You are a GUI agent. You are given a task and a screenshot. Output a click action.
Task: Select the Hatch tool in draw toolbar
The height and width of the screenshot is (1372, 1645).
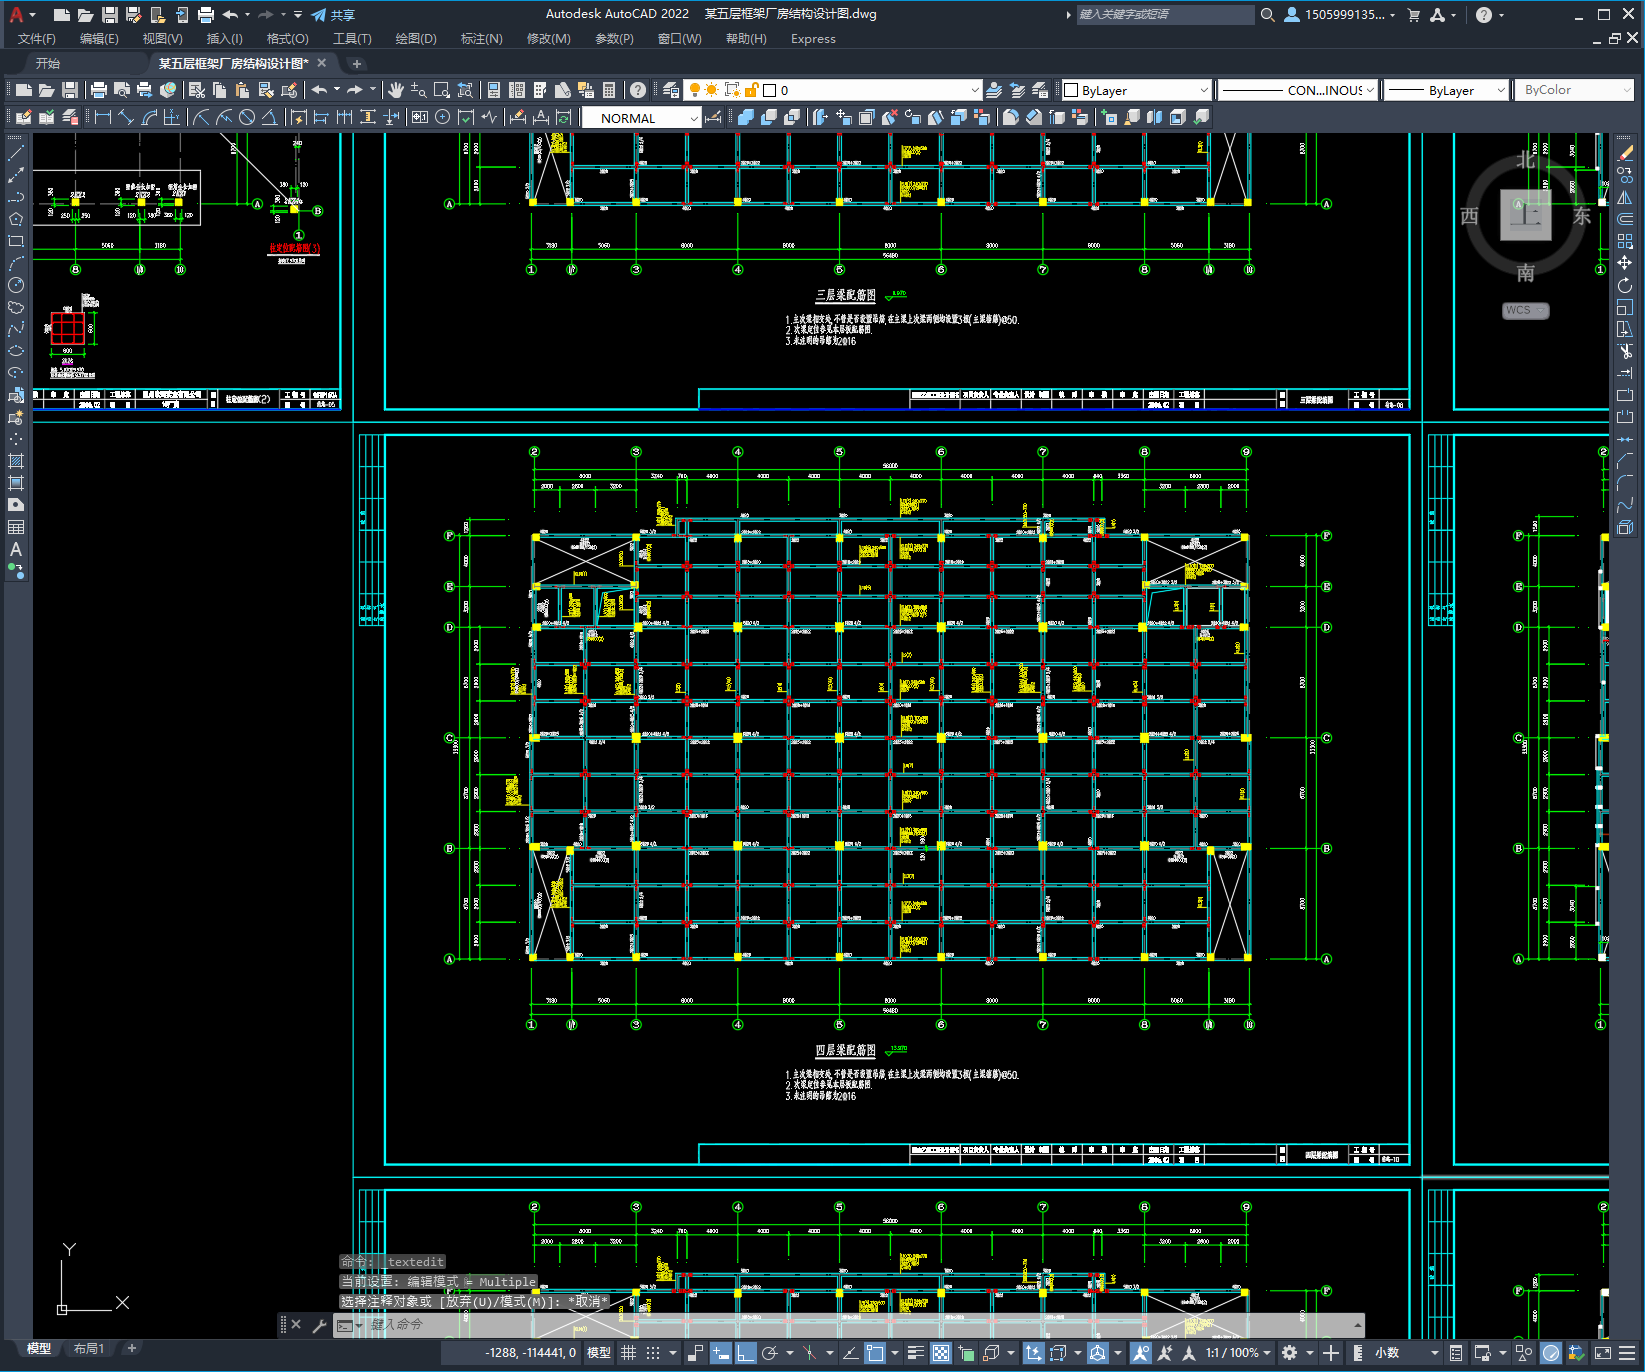16,461
